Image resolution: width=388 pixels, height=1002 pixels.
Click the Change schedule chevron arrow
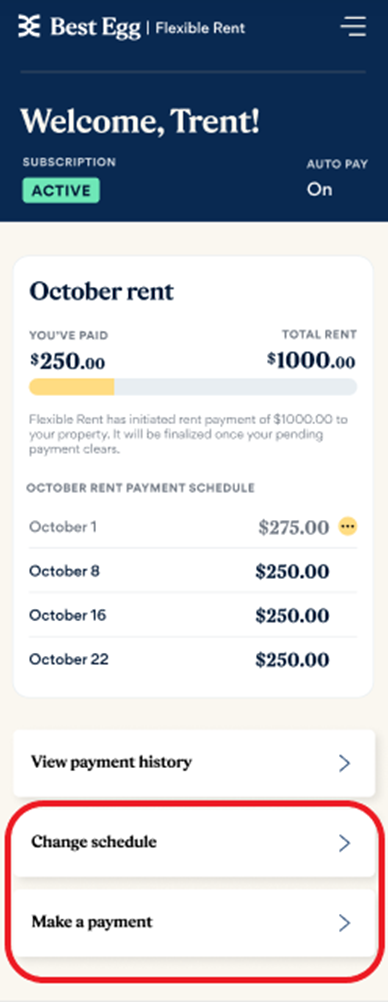coord(345,843)
